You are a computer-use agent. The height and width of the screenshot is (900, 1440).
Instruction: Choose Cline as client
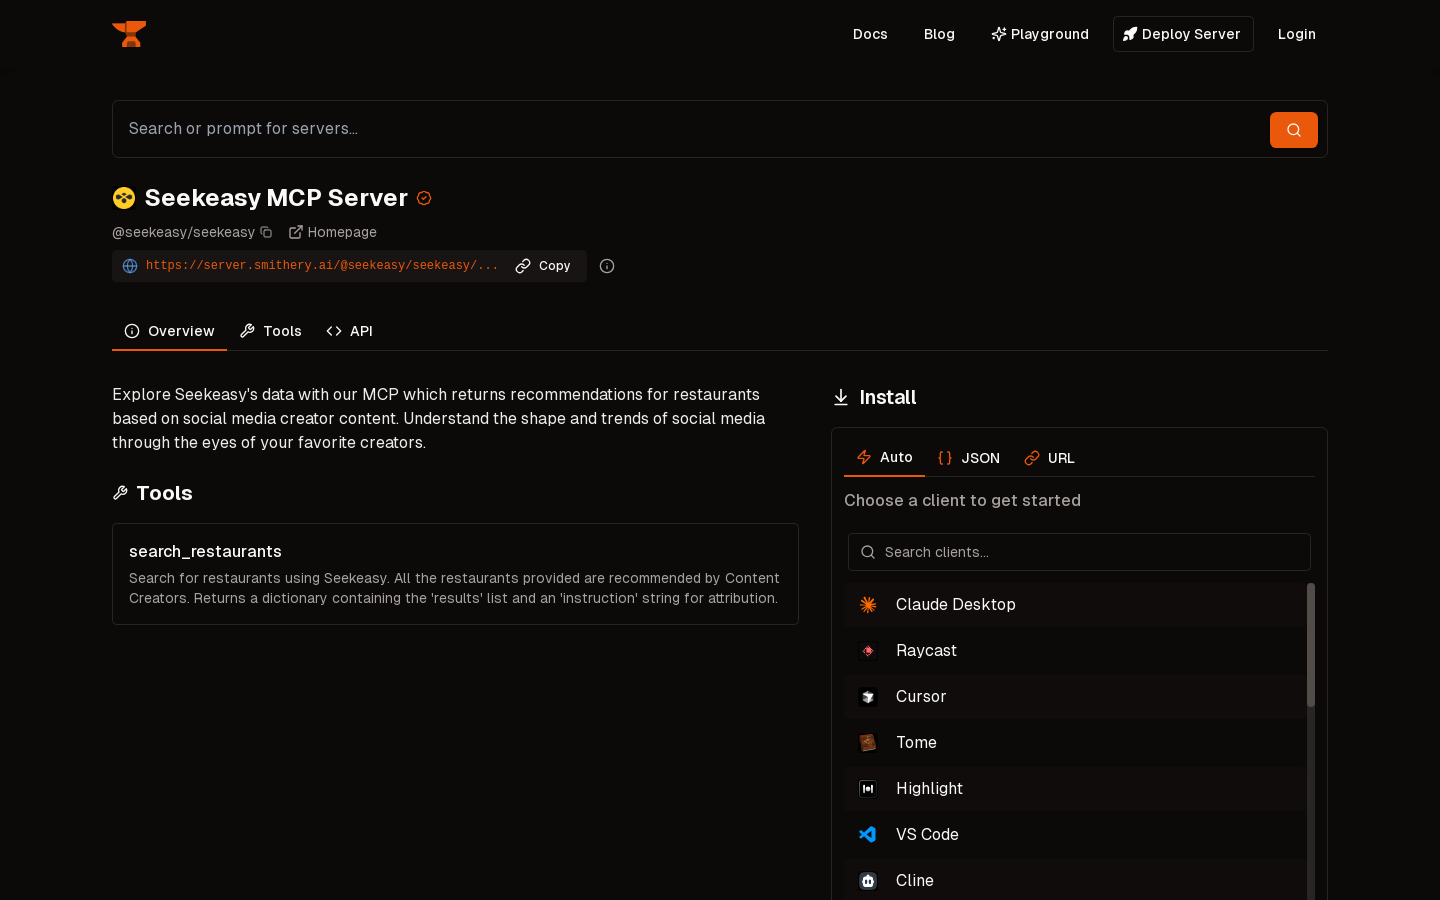point(1075,881)
